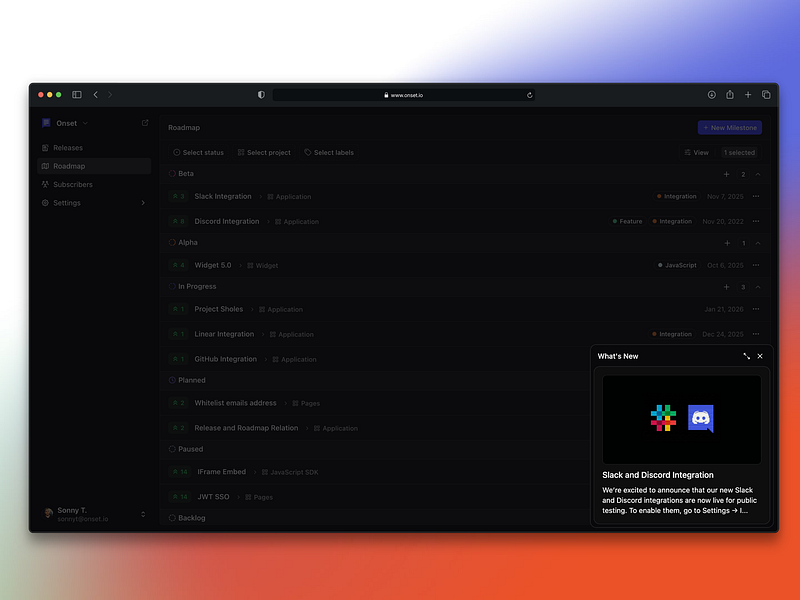The image size is (800, 600).
Task: Upvote Widget 5.0
Action: pyautogui.click(x=179, y=265)
